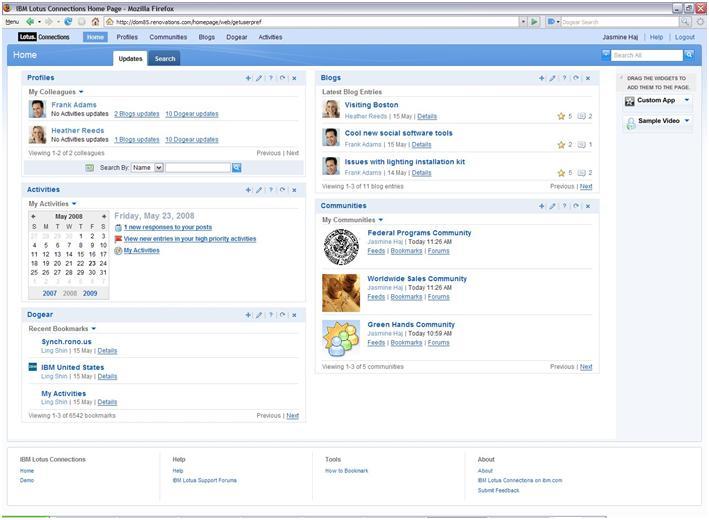Close the Communities widget
709x520 pixels.
pyautogui.click(x=588, y=206)
